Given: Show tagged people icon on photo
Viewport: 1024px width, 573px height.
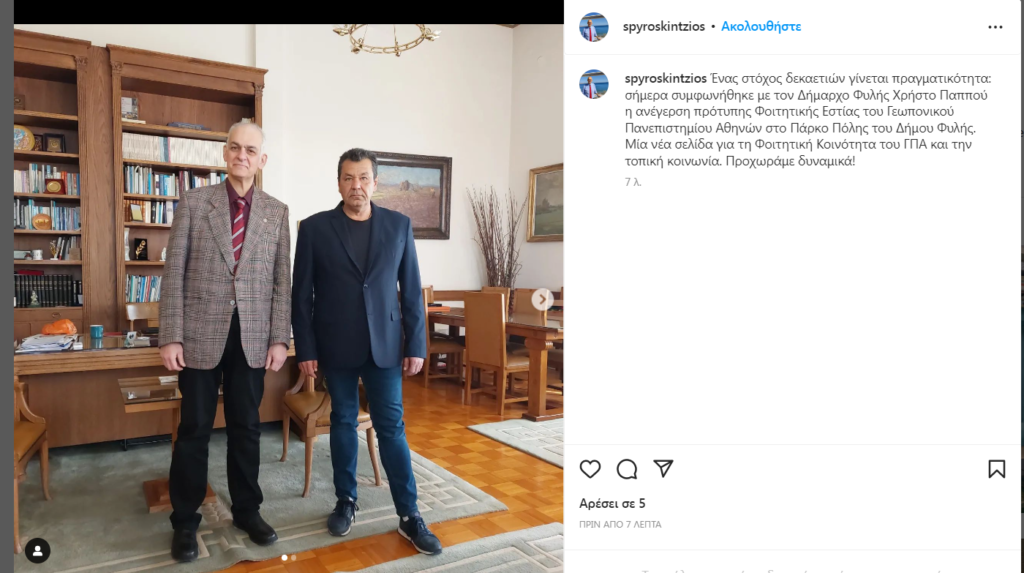Looking at the screenshot, I should pyautogui.click(x=38, y=551).
